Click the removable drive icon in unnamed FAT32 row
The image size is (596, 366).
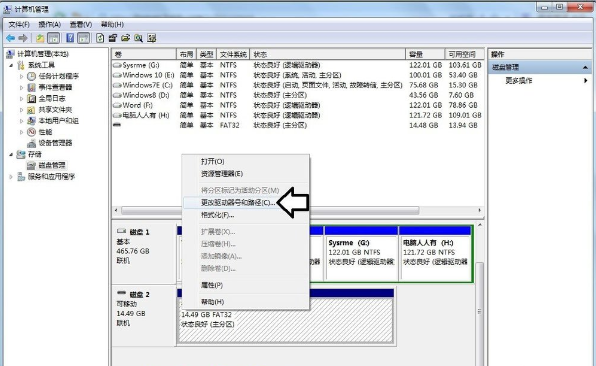click(117, 125)
